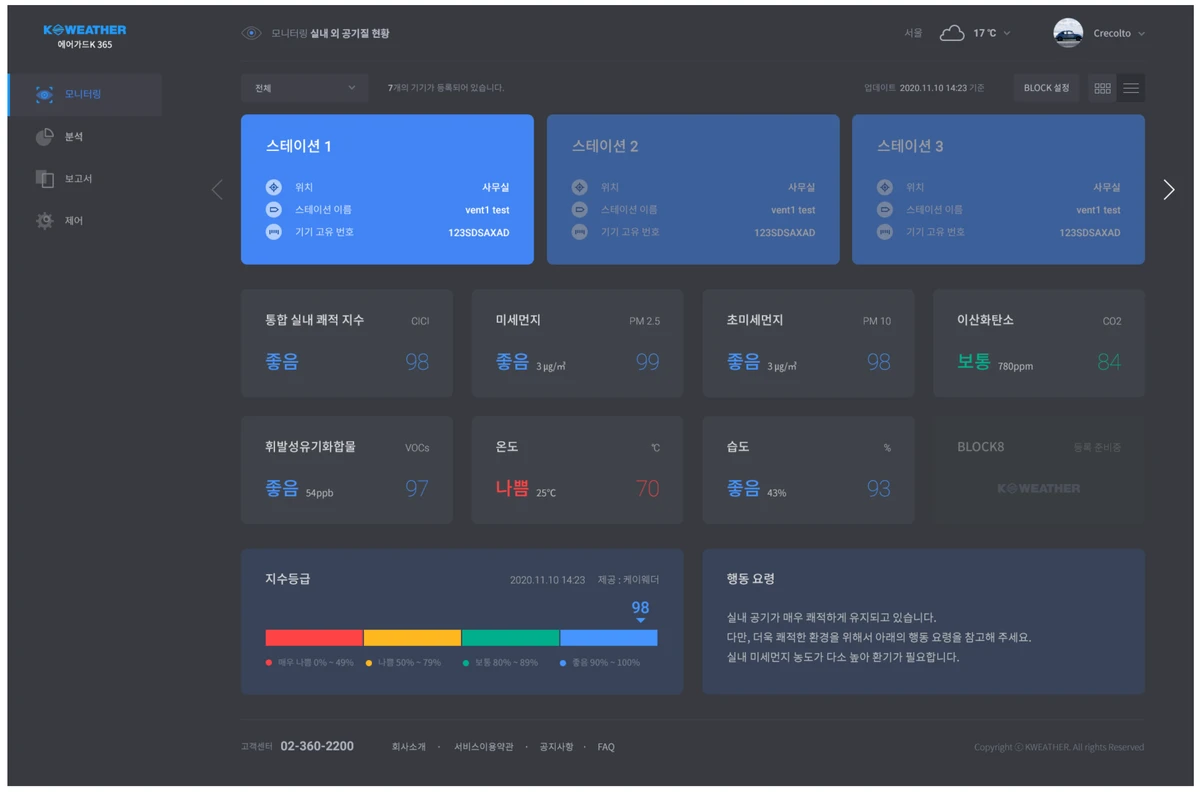1200x793 pixels.
Task: Open the 공지사항 footer link
Action: tap(556, 747)
